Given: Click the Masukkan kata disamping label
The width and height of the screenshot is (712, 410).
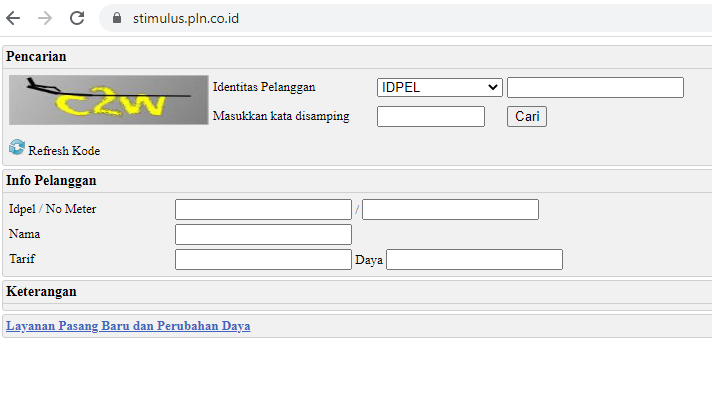Looking at the screenshot, I should pyautogui.click(x=281, y=116).
